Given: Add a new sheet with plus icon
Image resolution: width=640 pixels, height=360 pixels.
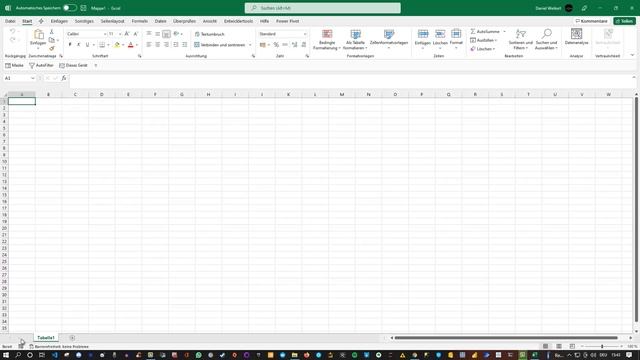Looking at the screenshot, I should tap(72, 338).
